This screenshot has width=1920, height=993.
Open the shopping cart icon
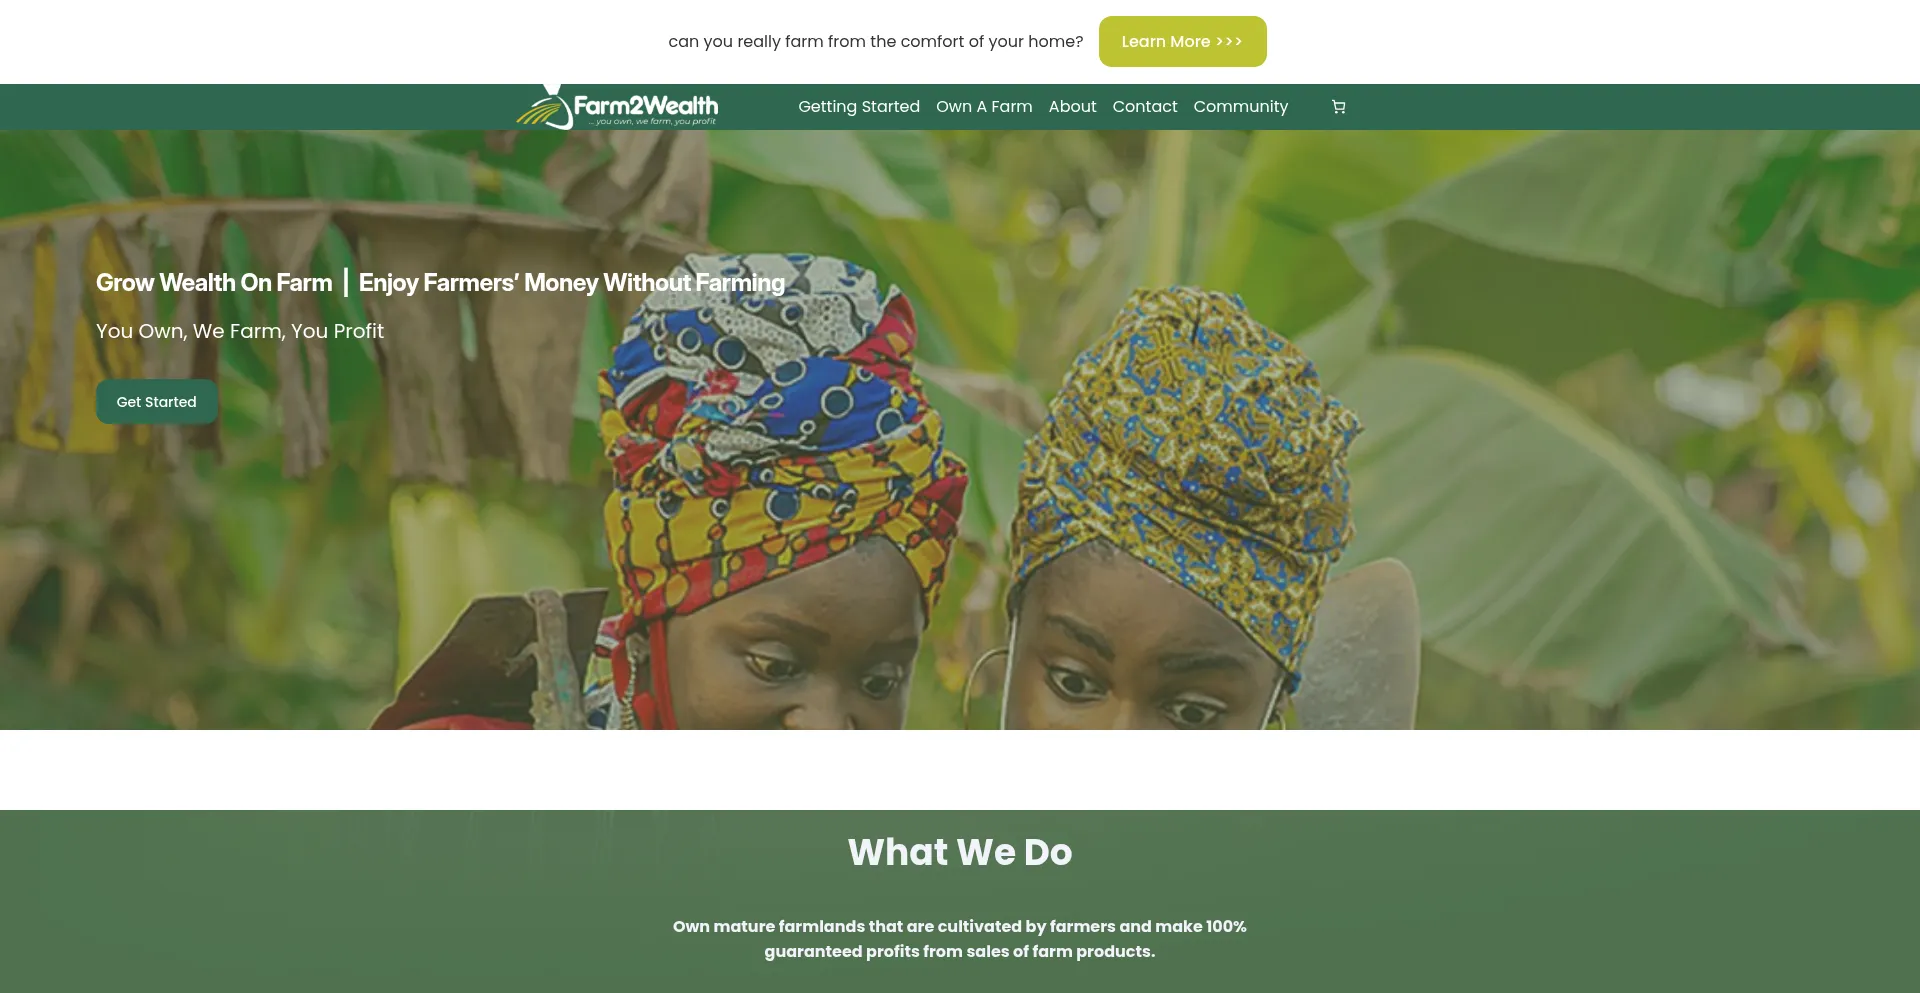[1338, 107]
